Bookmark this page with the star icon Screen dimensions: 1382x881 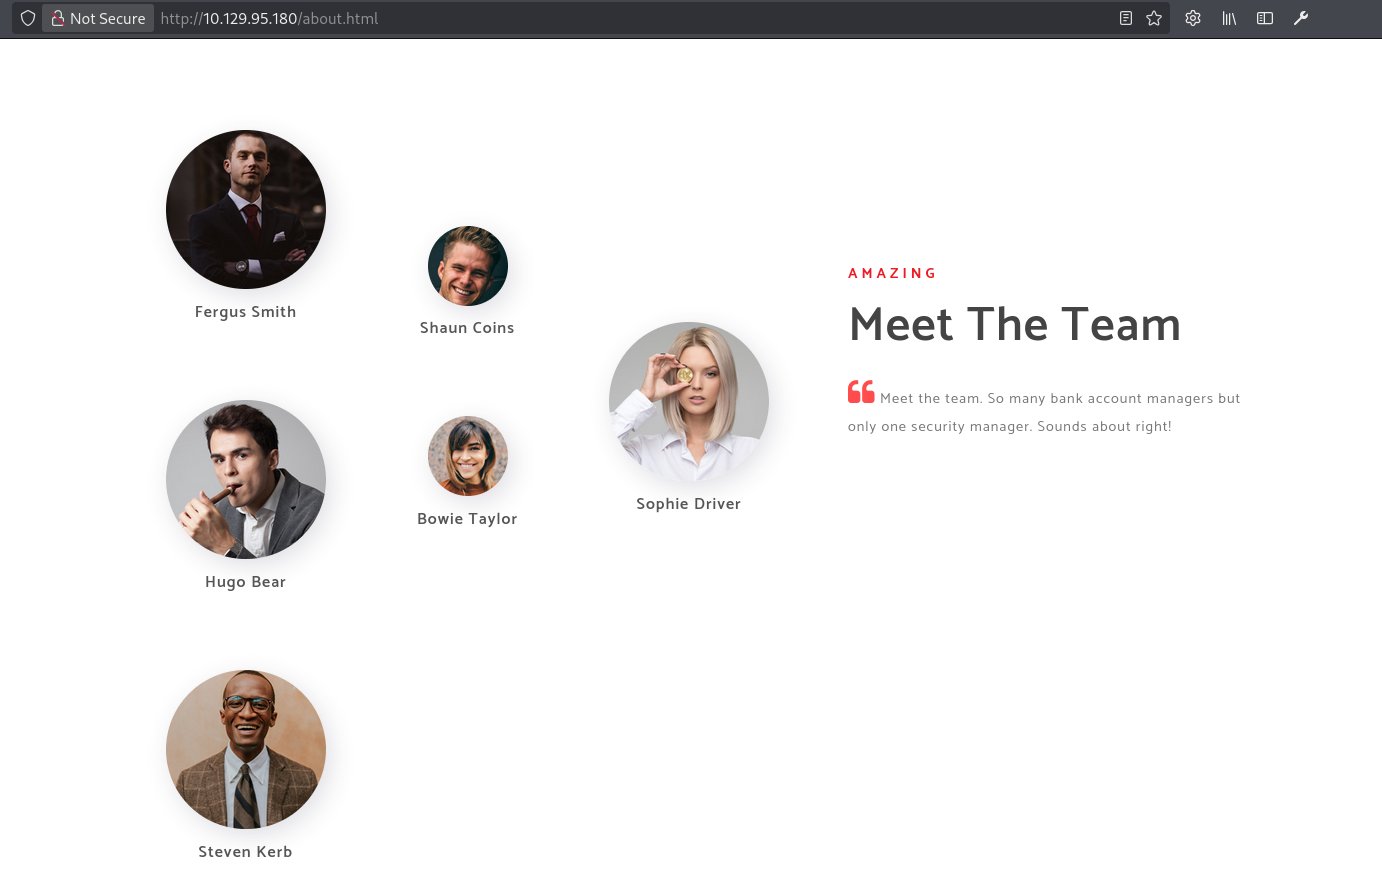(1154, 18)
